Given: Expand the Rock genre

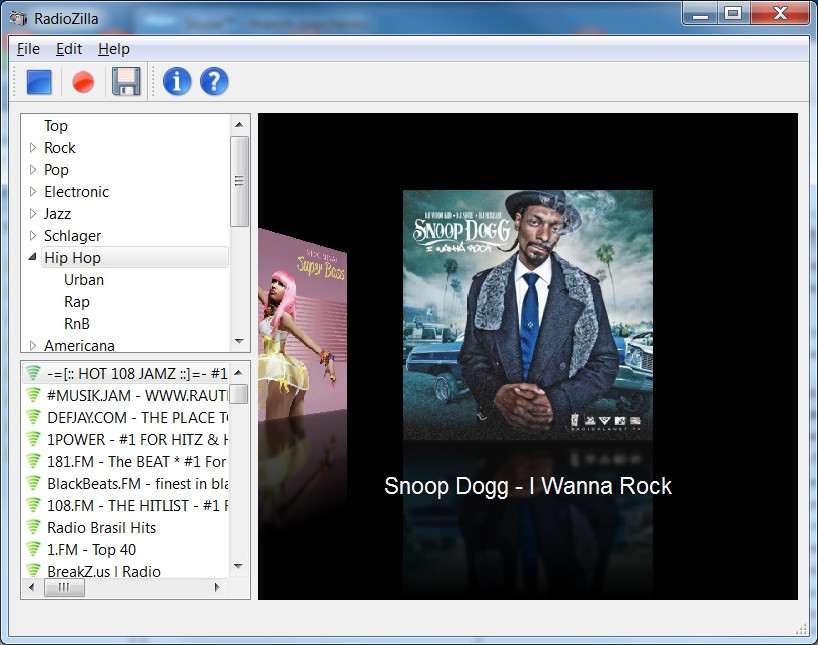Looking at the screenshot, I should pyautogui.click(x=33, y=148).
